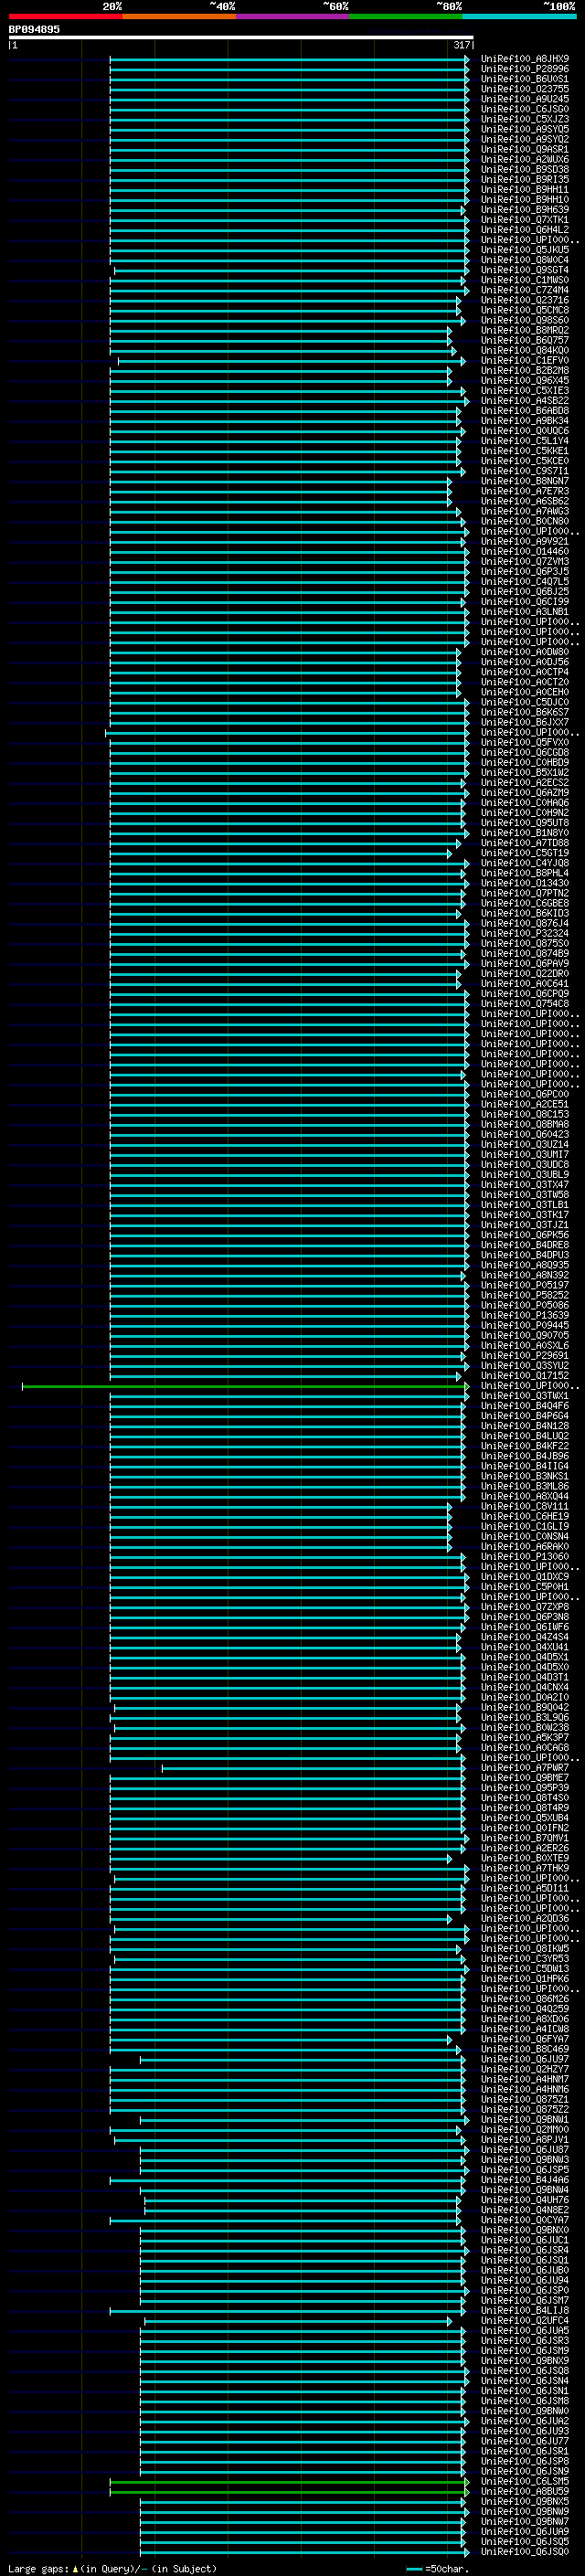Select label UniRef100_P13060
Screen dimensions: 585x2576
coord(525,1557)
